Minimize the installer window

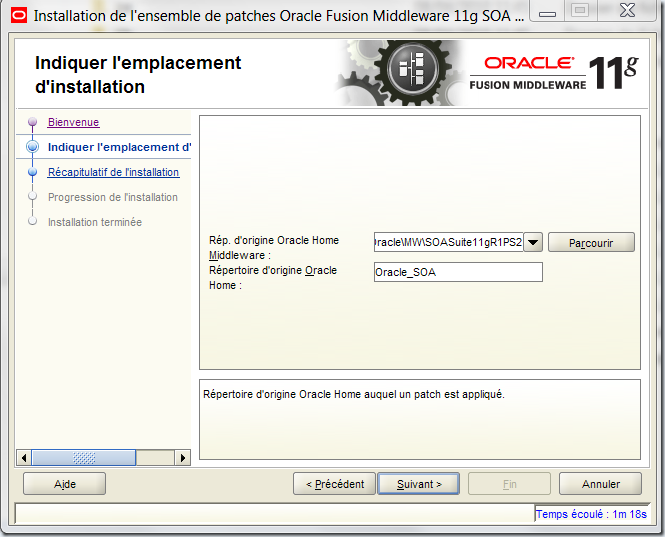tap(548, 13)
